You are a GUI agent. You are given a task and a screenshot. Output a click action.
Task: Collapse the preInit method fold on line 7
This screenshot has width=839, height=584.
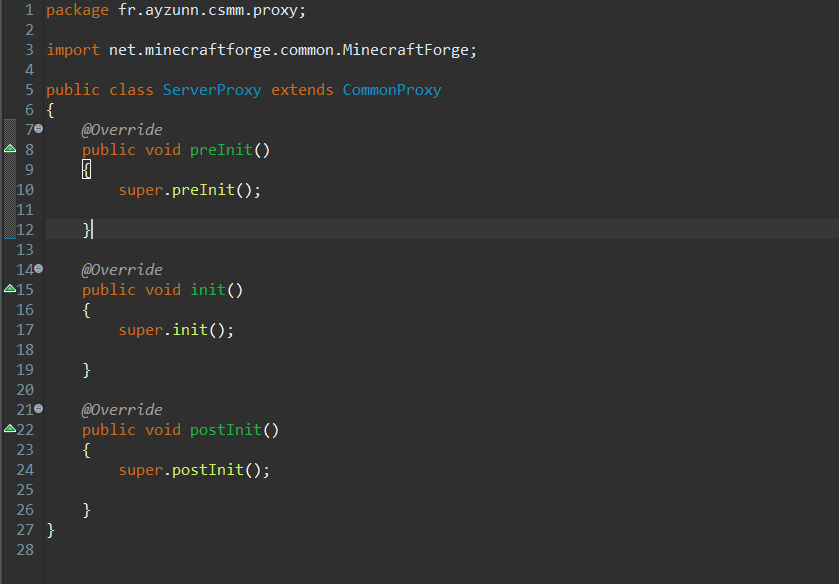[x=39, y=129]
